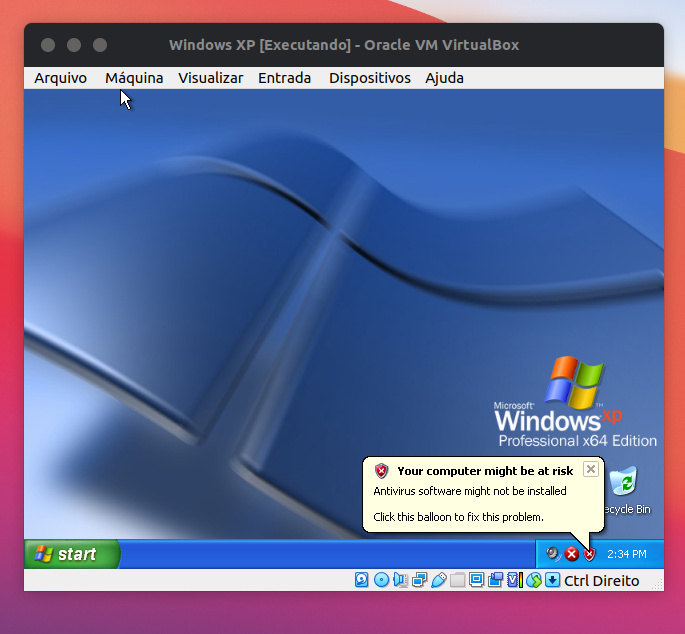
Task: Click the optical disc status icon
Action: (x=381, y=580)
